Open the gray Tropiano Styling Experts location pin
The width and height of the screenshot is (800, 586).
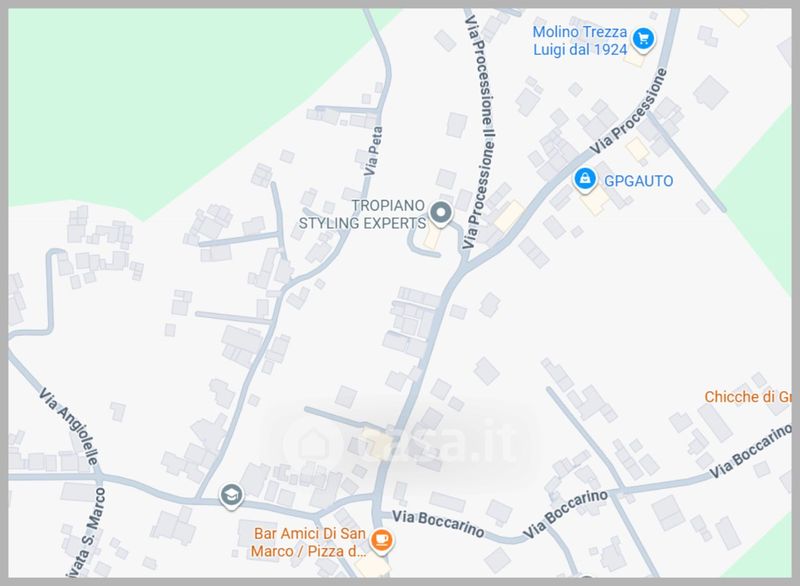(x=440, y=213)
